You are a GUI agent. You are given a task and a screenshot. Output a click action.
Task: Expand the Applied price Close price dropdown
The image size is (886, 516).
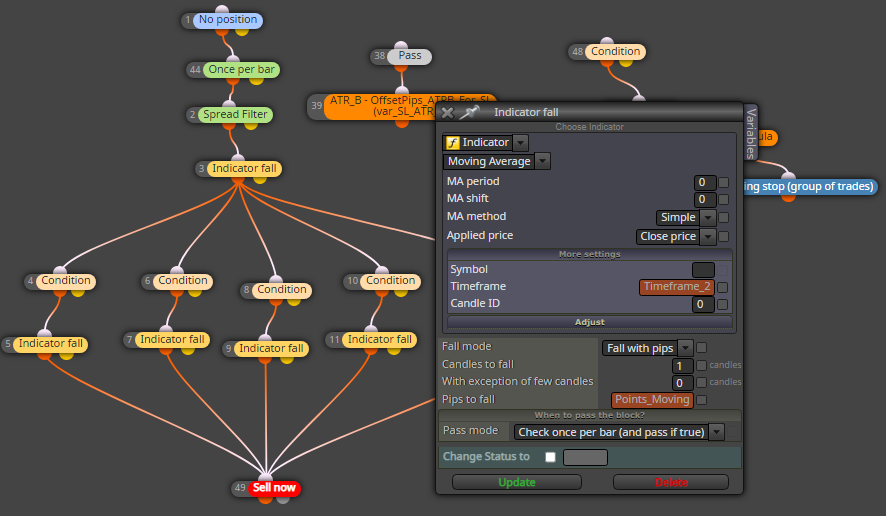point(707,237)
